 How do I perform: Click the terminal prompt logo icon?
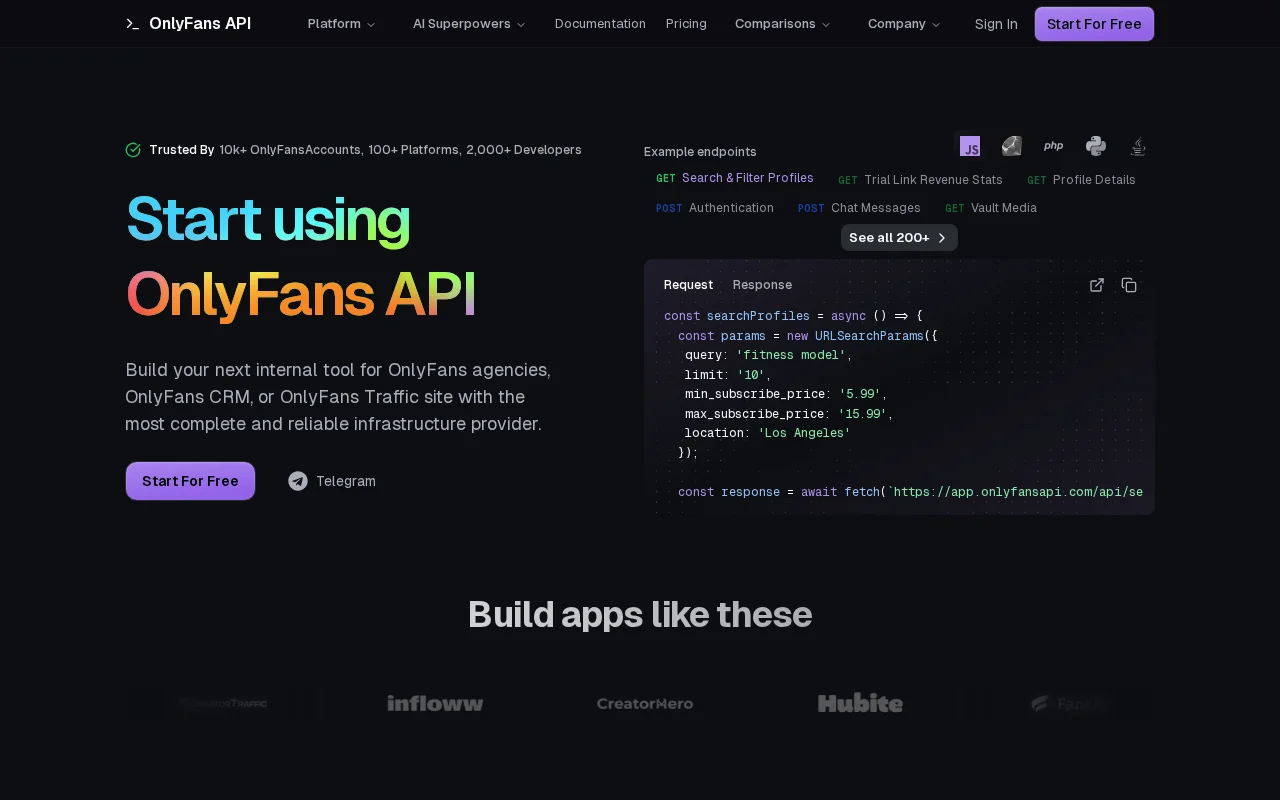[x=133, y=23]
